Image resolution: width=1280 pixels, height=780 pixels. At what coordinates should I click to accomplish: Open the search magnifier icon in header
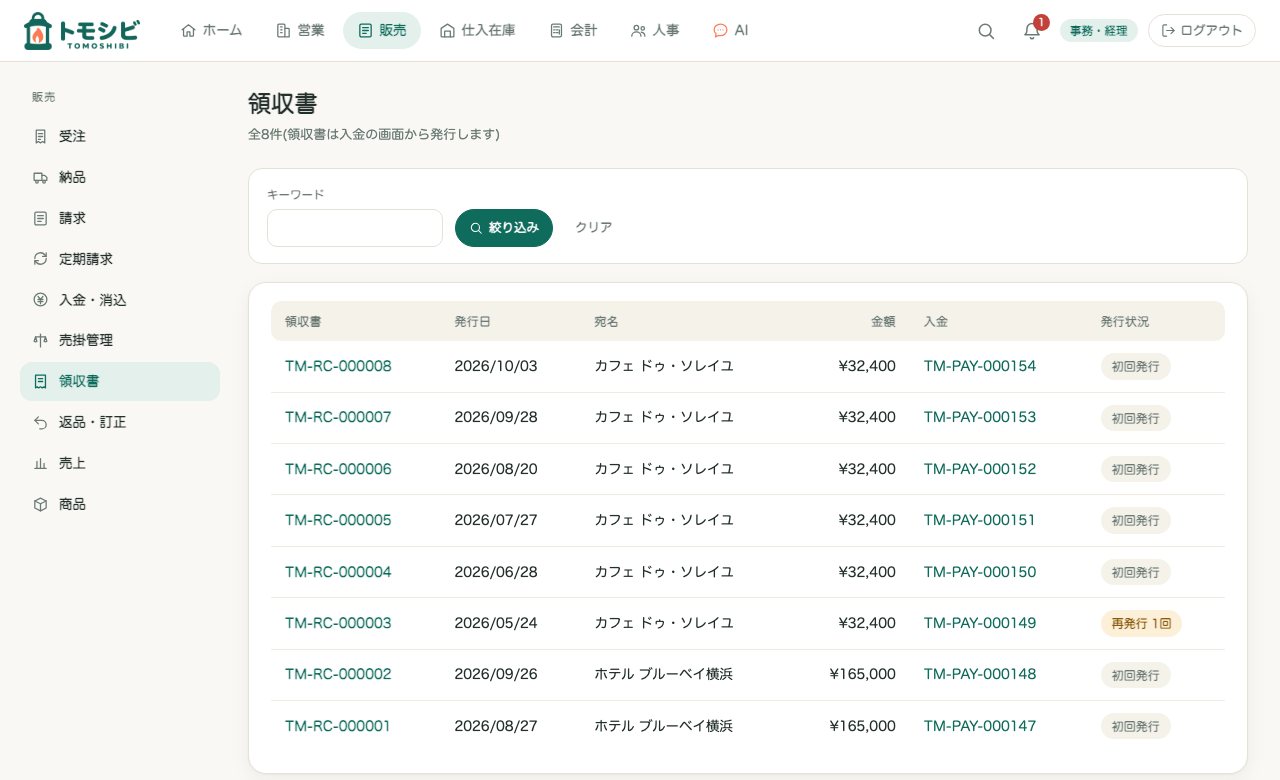coord(986,31)
